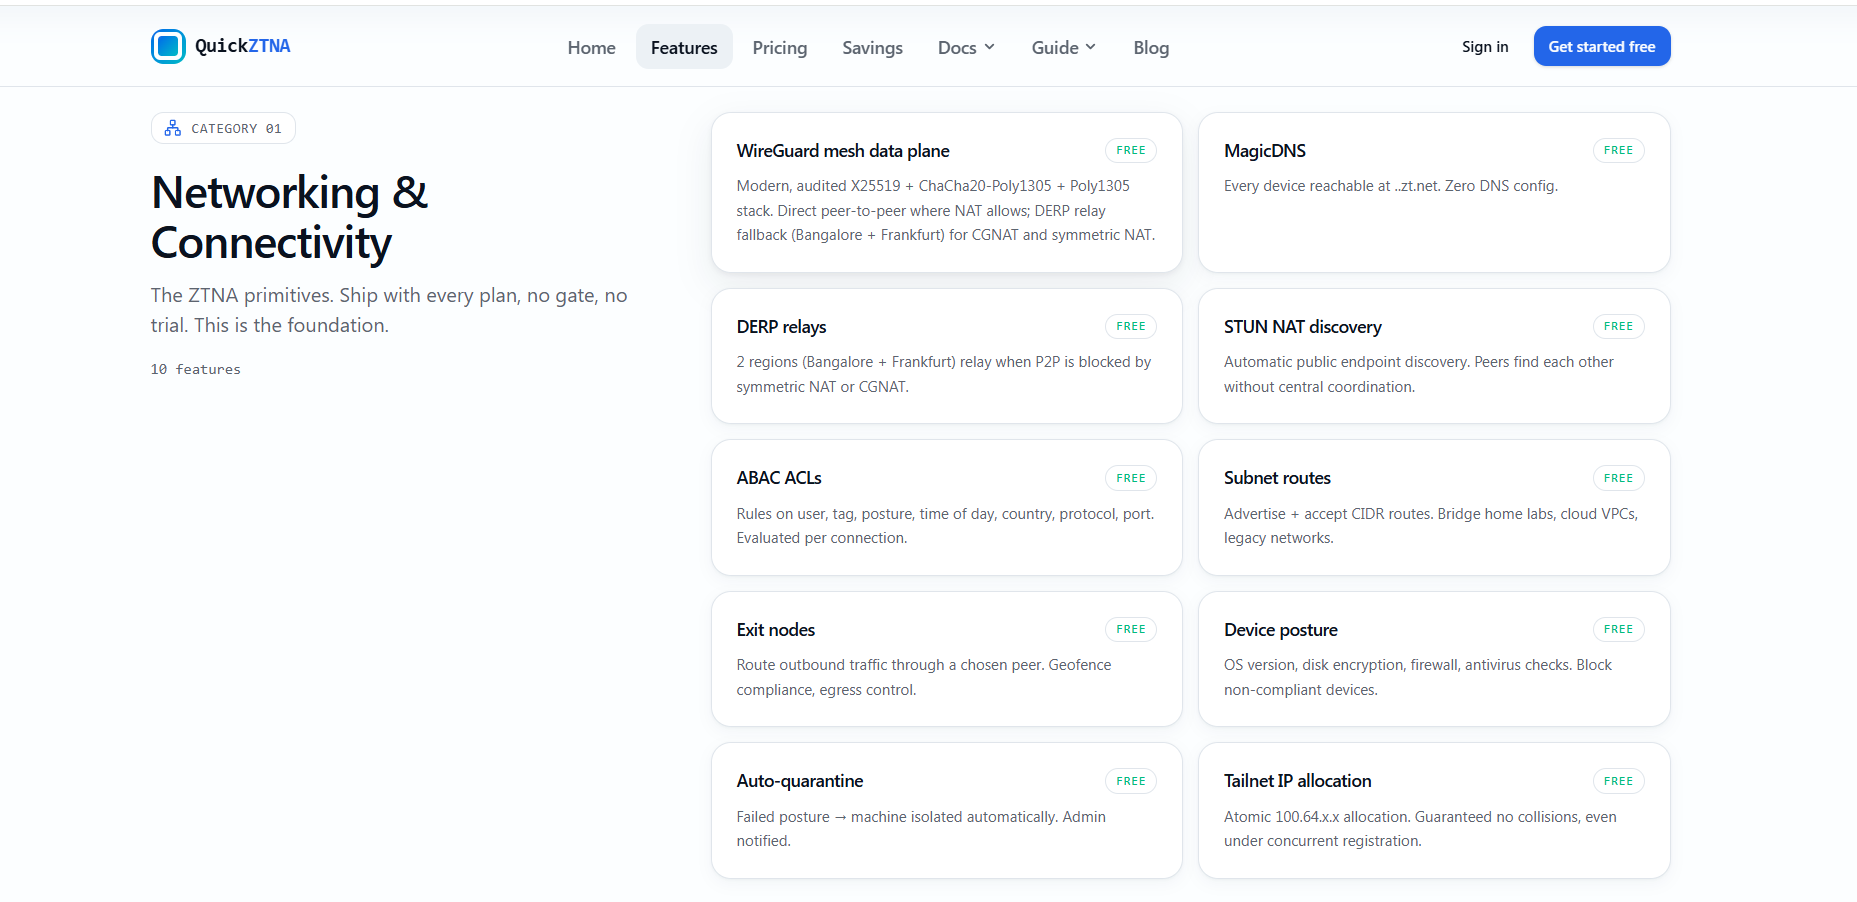Expand the Guide dropdown chevron

click(1091, 47)
